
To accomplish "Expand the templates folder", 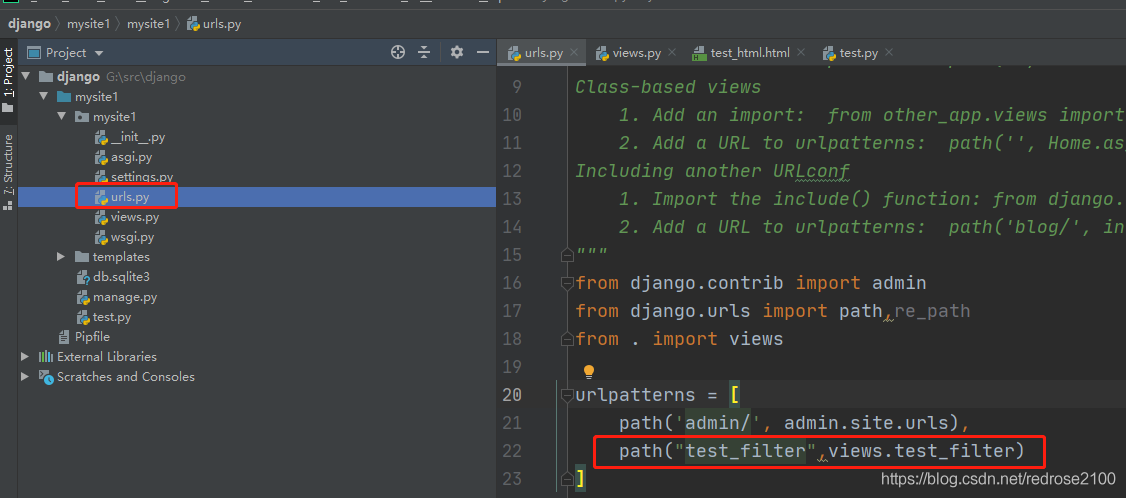I will click(x=62, y=257).
